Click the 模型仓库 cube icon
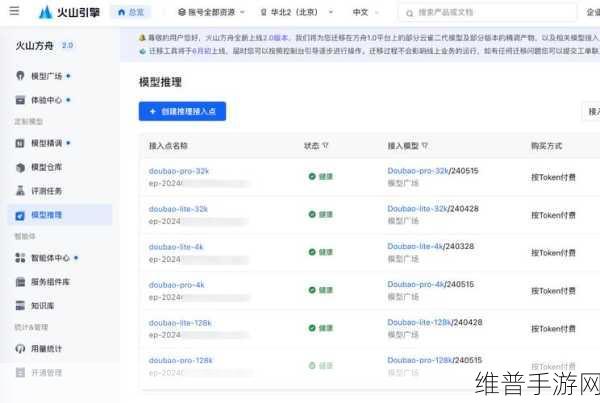Screen dimensions: 600x403 click(x=20, y=167)
